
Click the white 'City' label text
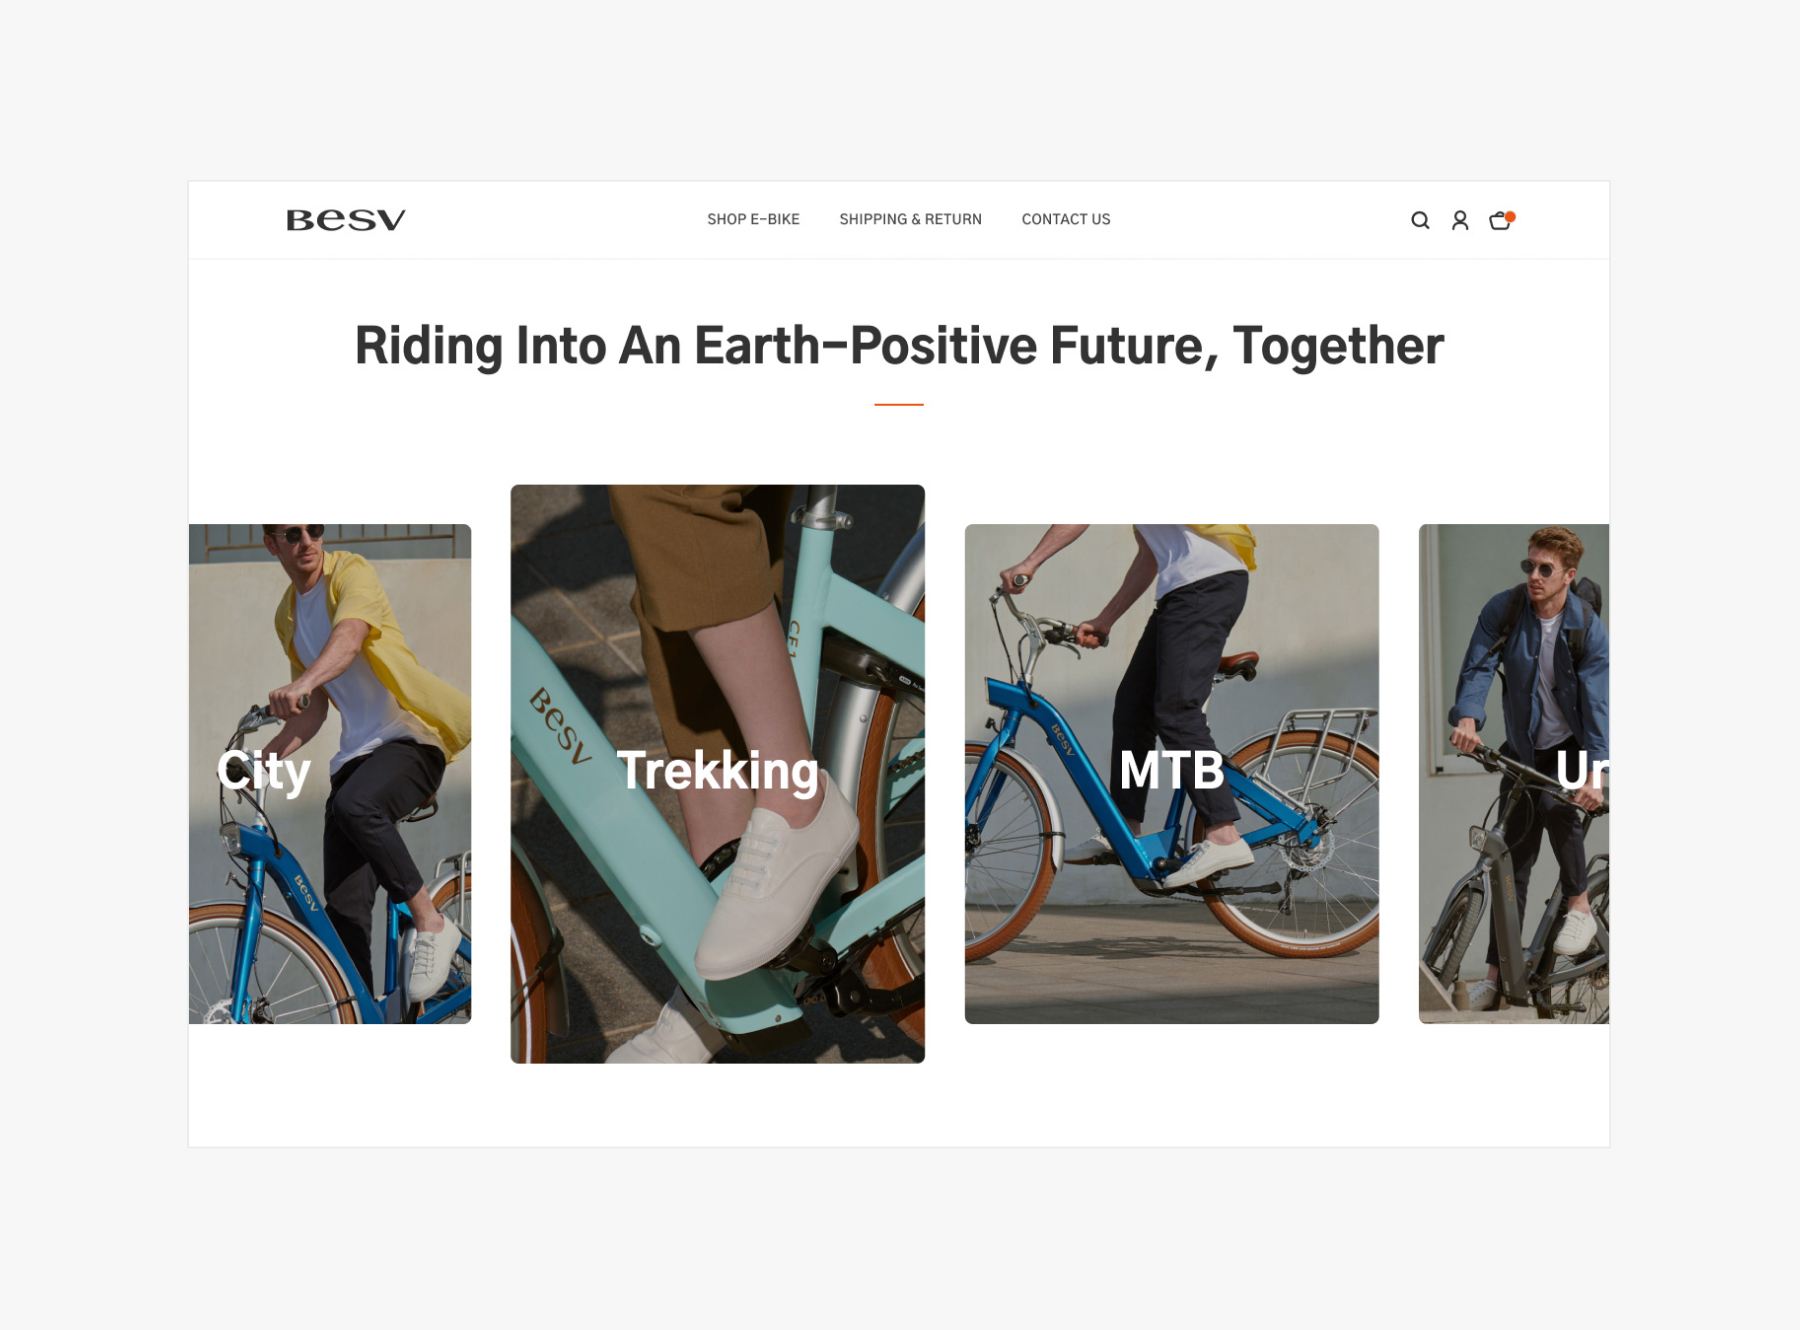pyautogui.click(x=264, y=772)
